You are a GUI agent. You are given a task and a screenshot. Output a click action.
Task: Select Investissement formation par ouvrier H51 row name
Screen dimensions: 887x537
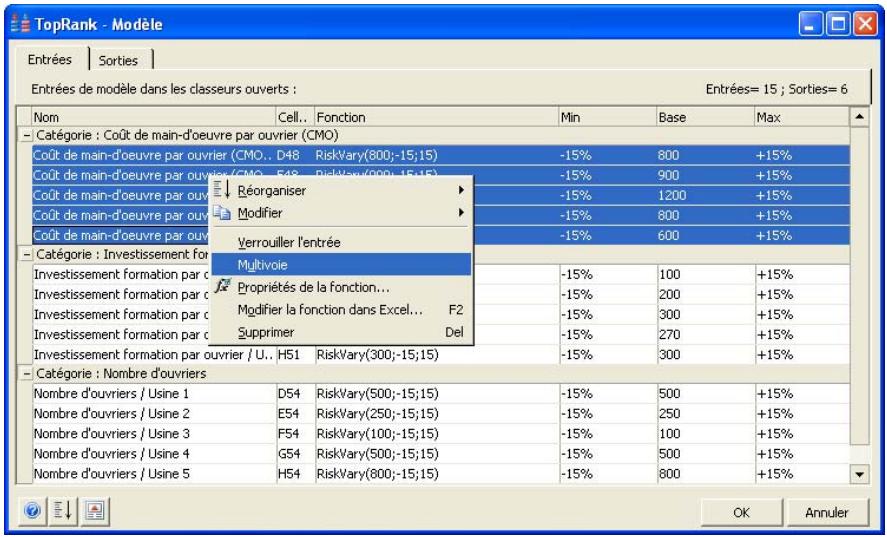(x=154, y=355)
